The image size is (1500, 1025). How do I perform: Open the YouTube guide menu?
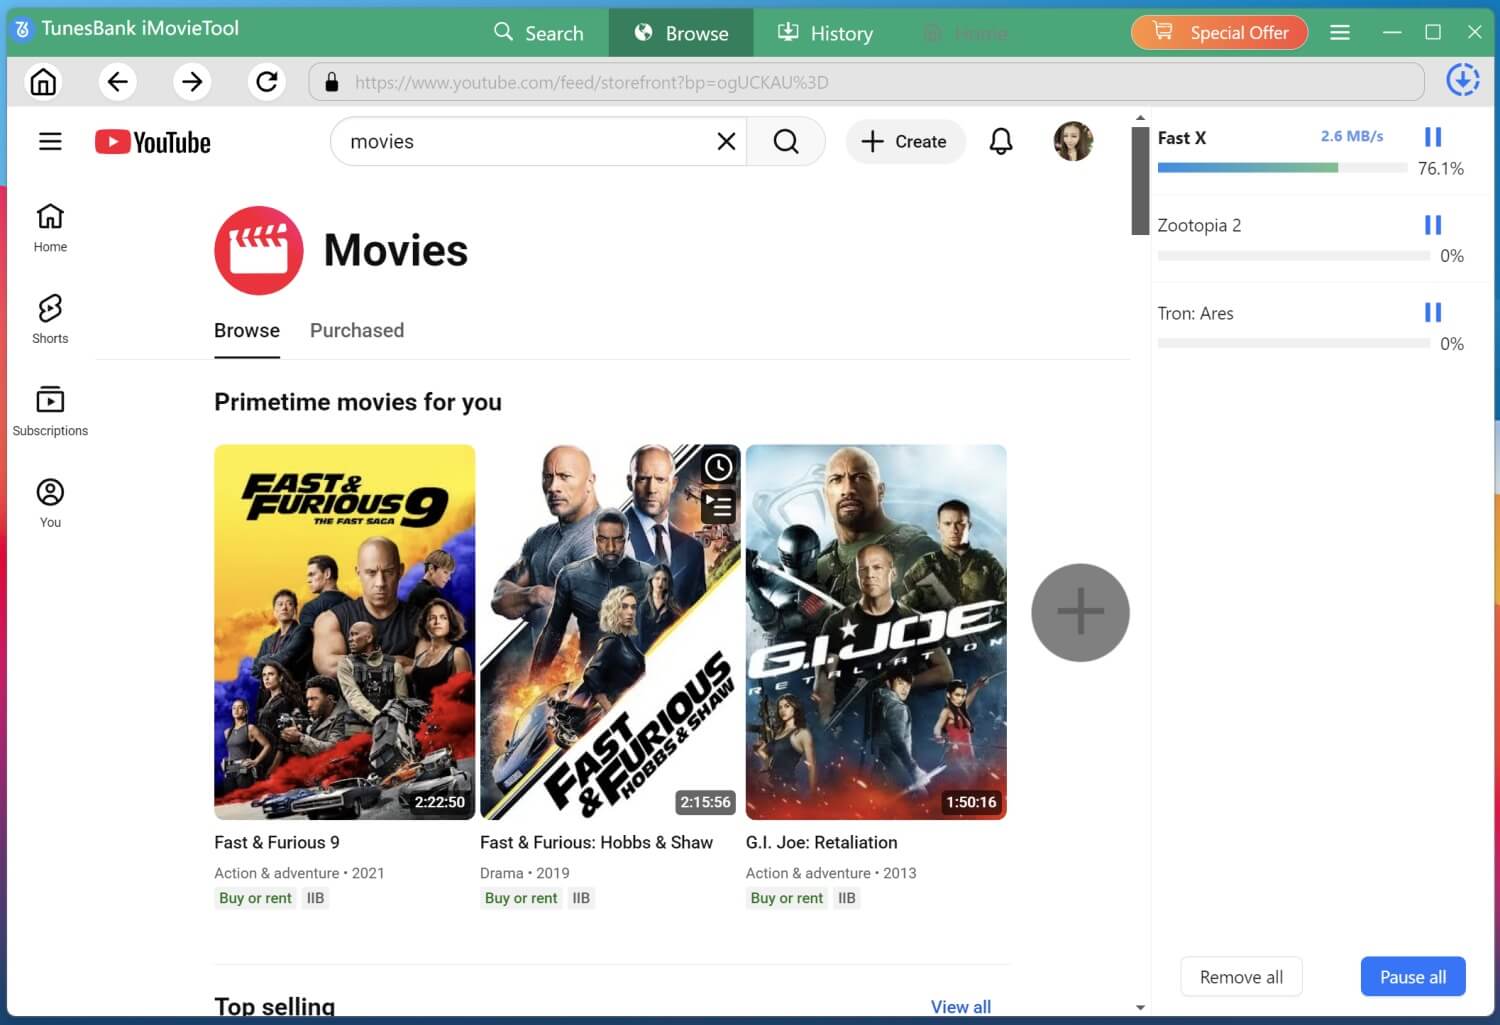(50, 141)
